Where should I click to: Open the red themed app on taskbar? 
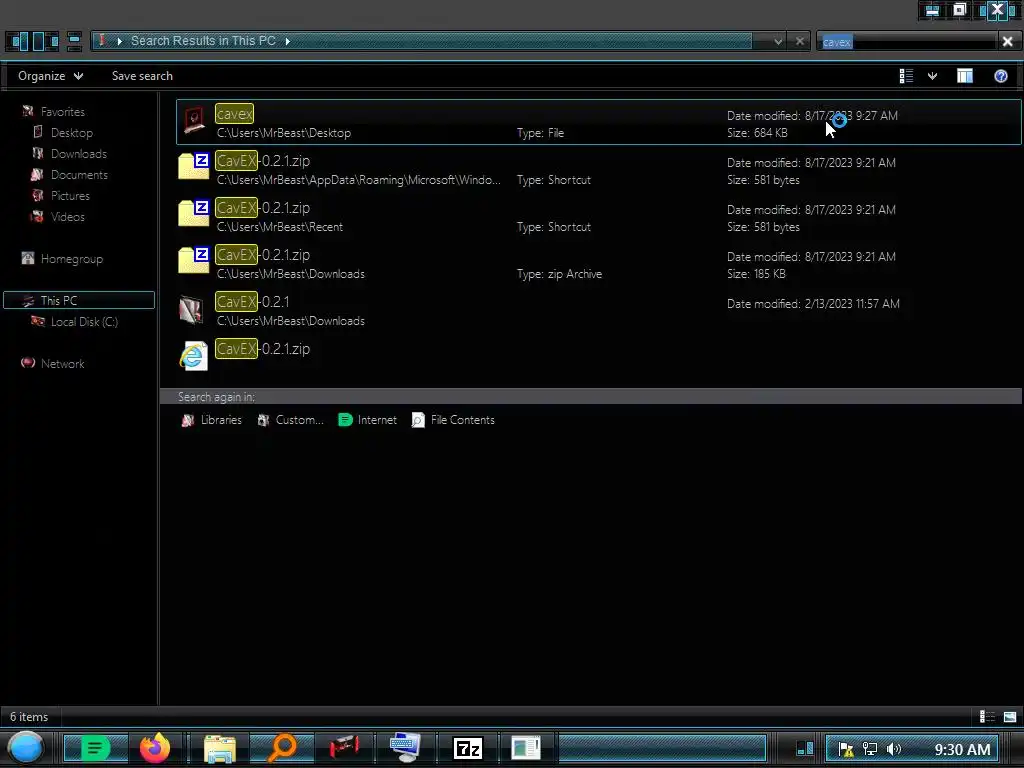[344, 748]
